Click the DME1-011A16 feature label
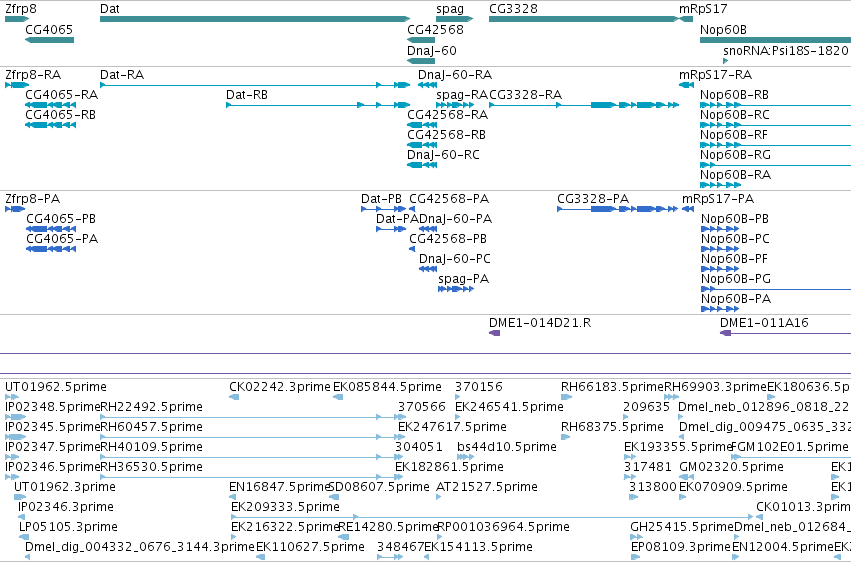Viewport: 851px width, 562px height. point(764,323)
